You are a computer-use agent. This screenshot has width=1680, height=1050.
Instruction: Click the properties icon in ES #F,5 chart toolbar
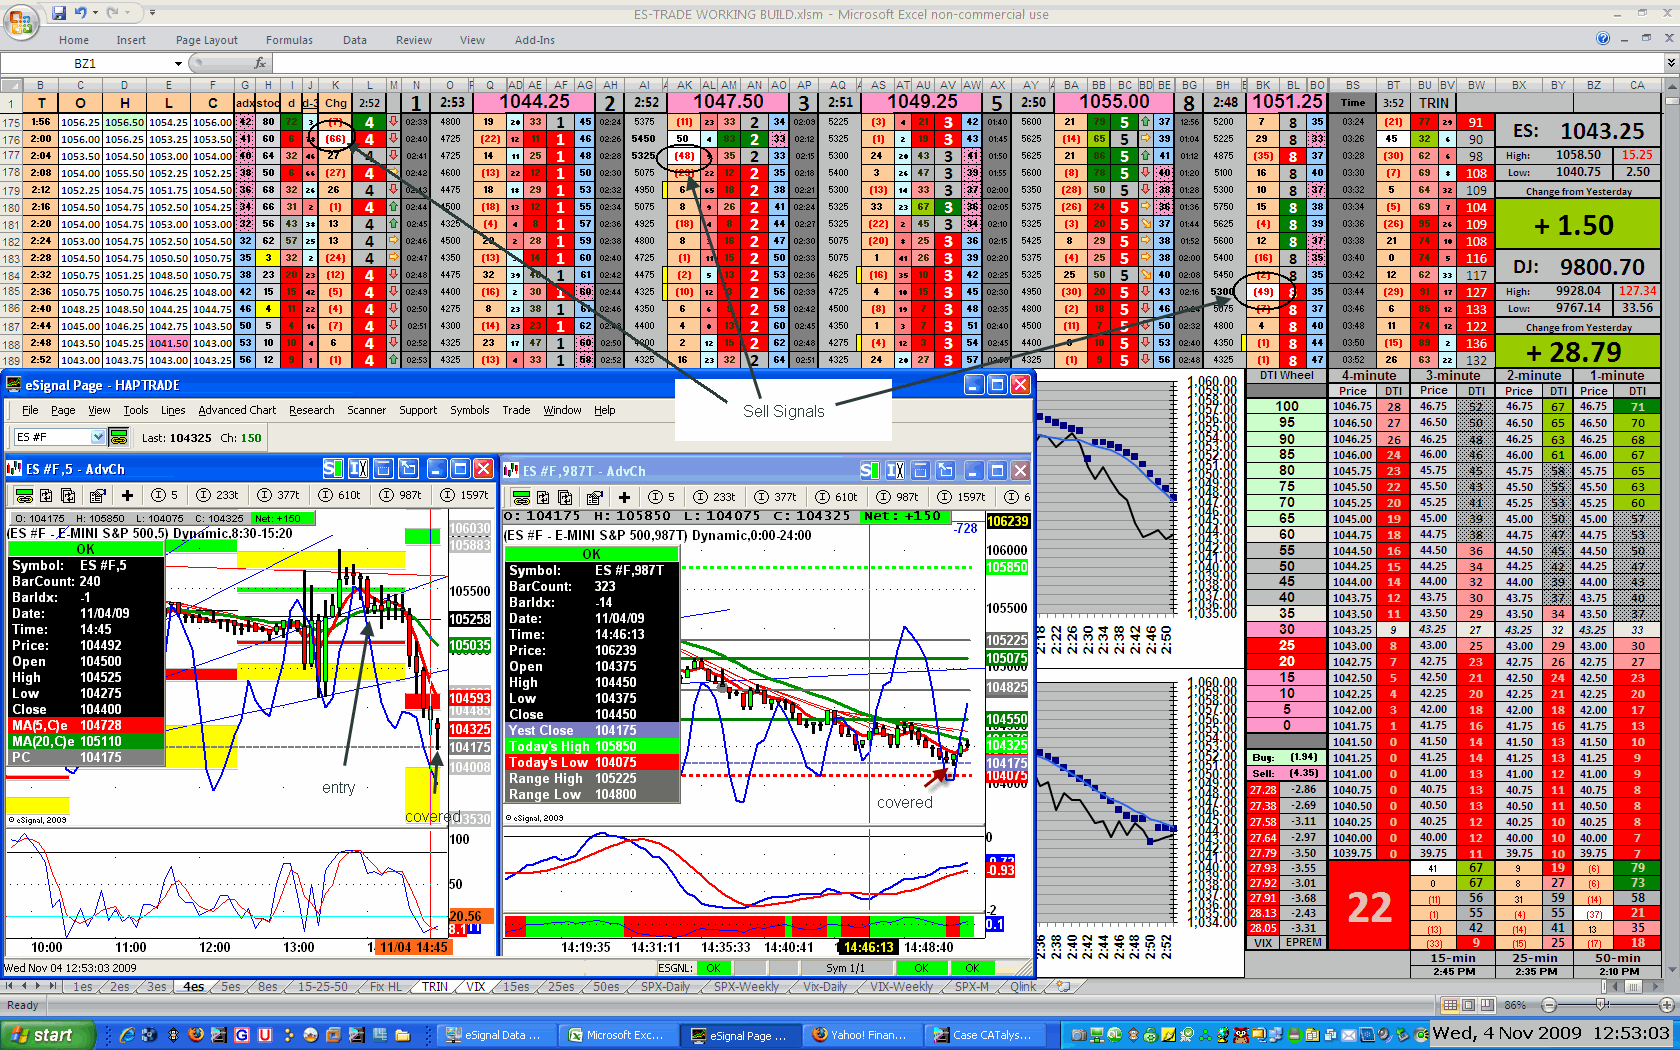(x=97, y=495)
